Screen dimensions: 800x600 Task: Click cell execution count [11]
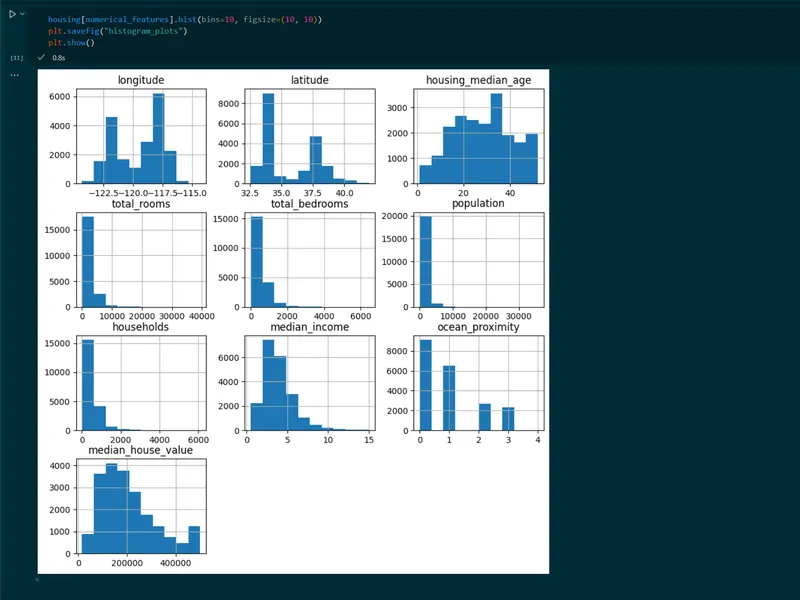point(17,58)
